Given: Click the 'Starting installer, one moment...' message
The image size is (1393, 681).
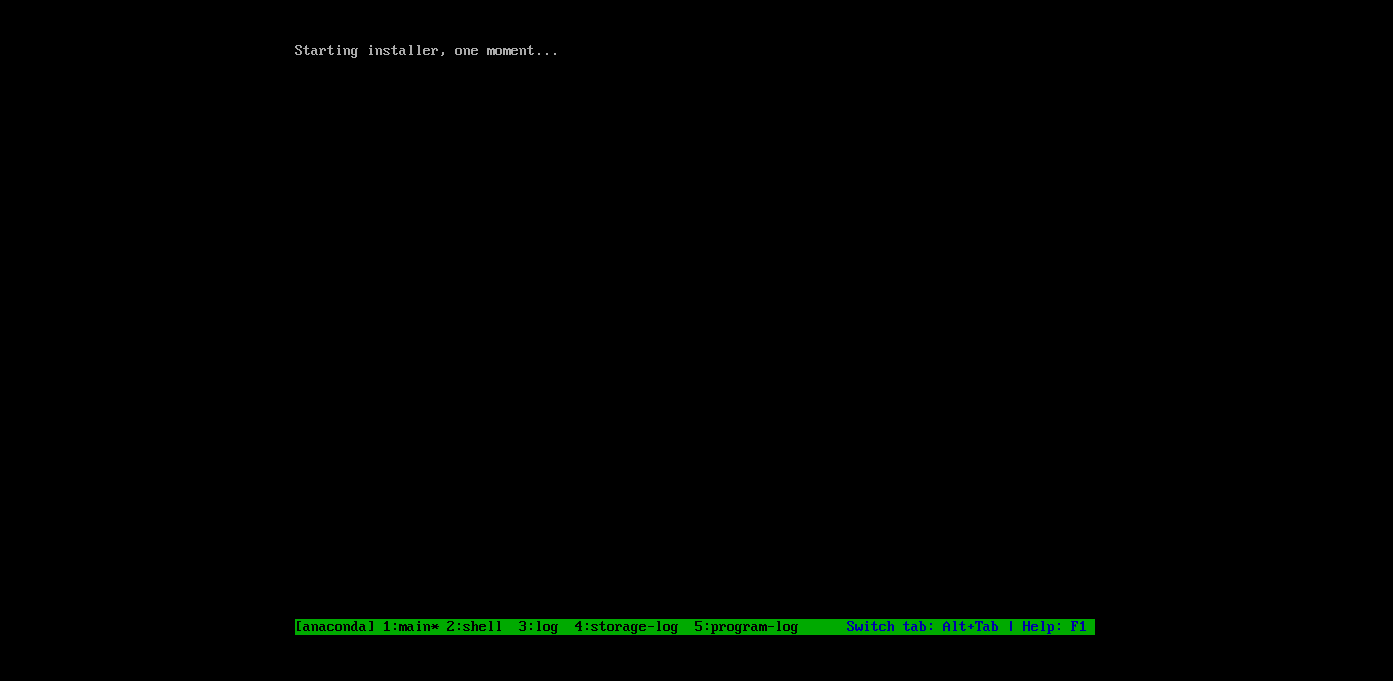Looking at the screenshot, I should (426, 51).
